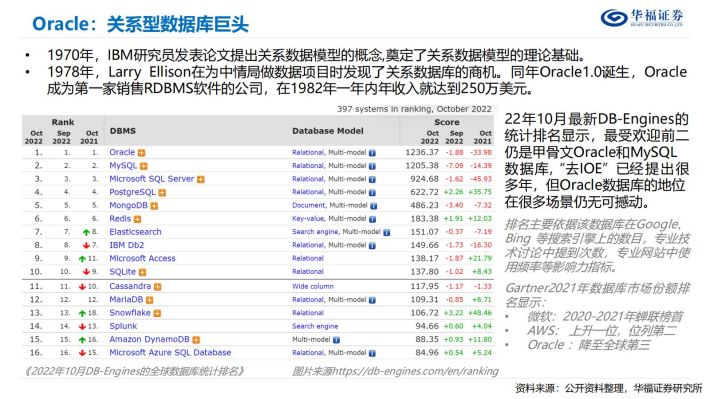The height and width of the screenshot is (399, 710).
Task: Open the Microsoft Azure SQL Database link
Action: 170,352
